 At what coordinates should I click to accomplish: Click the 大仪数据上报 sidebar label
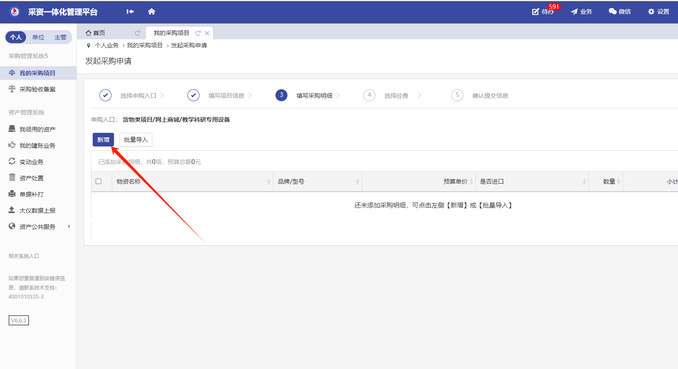[x=38, y=210]
